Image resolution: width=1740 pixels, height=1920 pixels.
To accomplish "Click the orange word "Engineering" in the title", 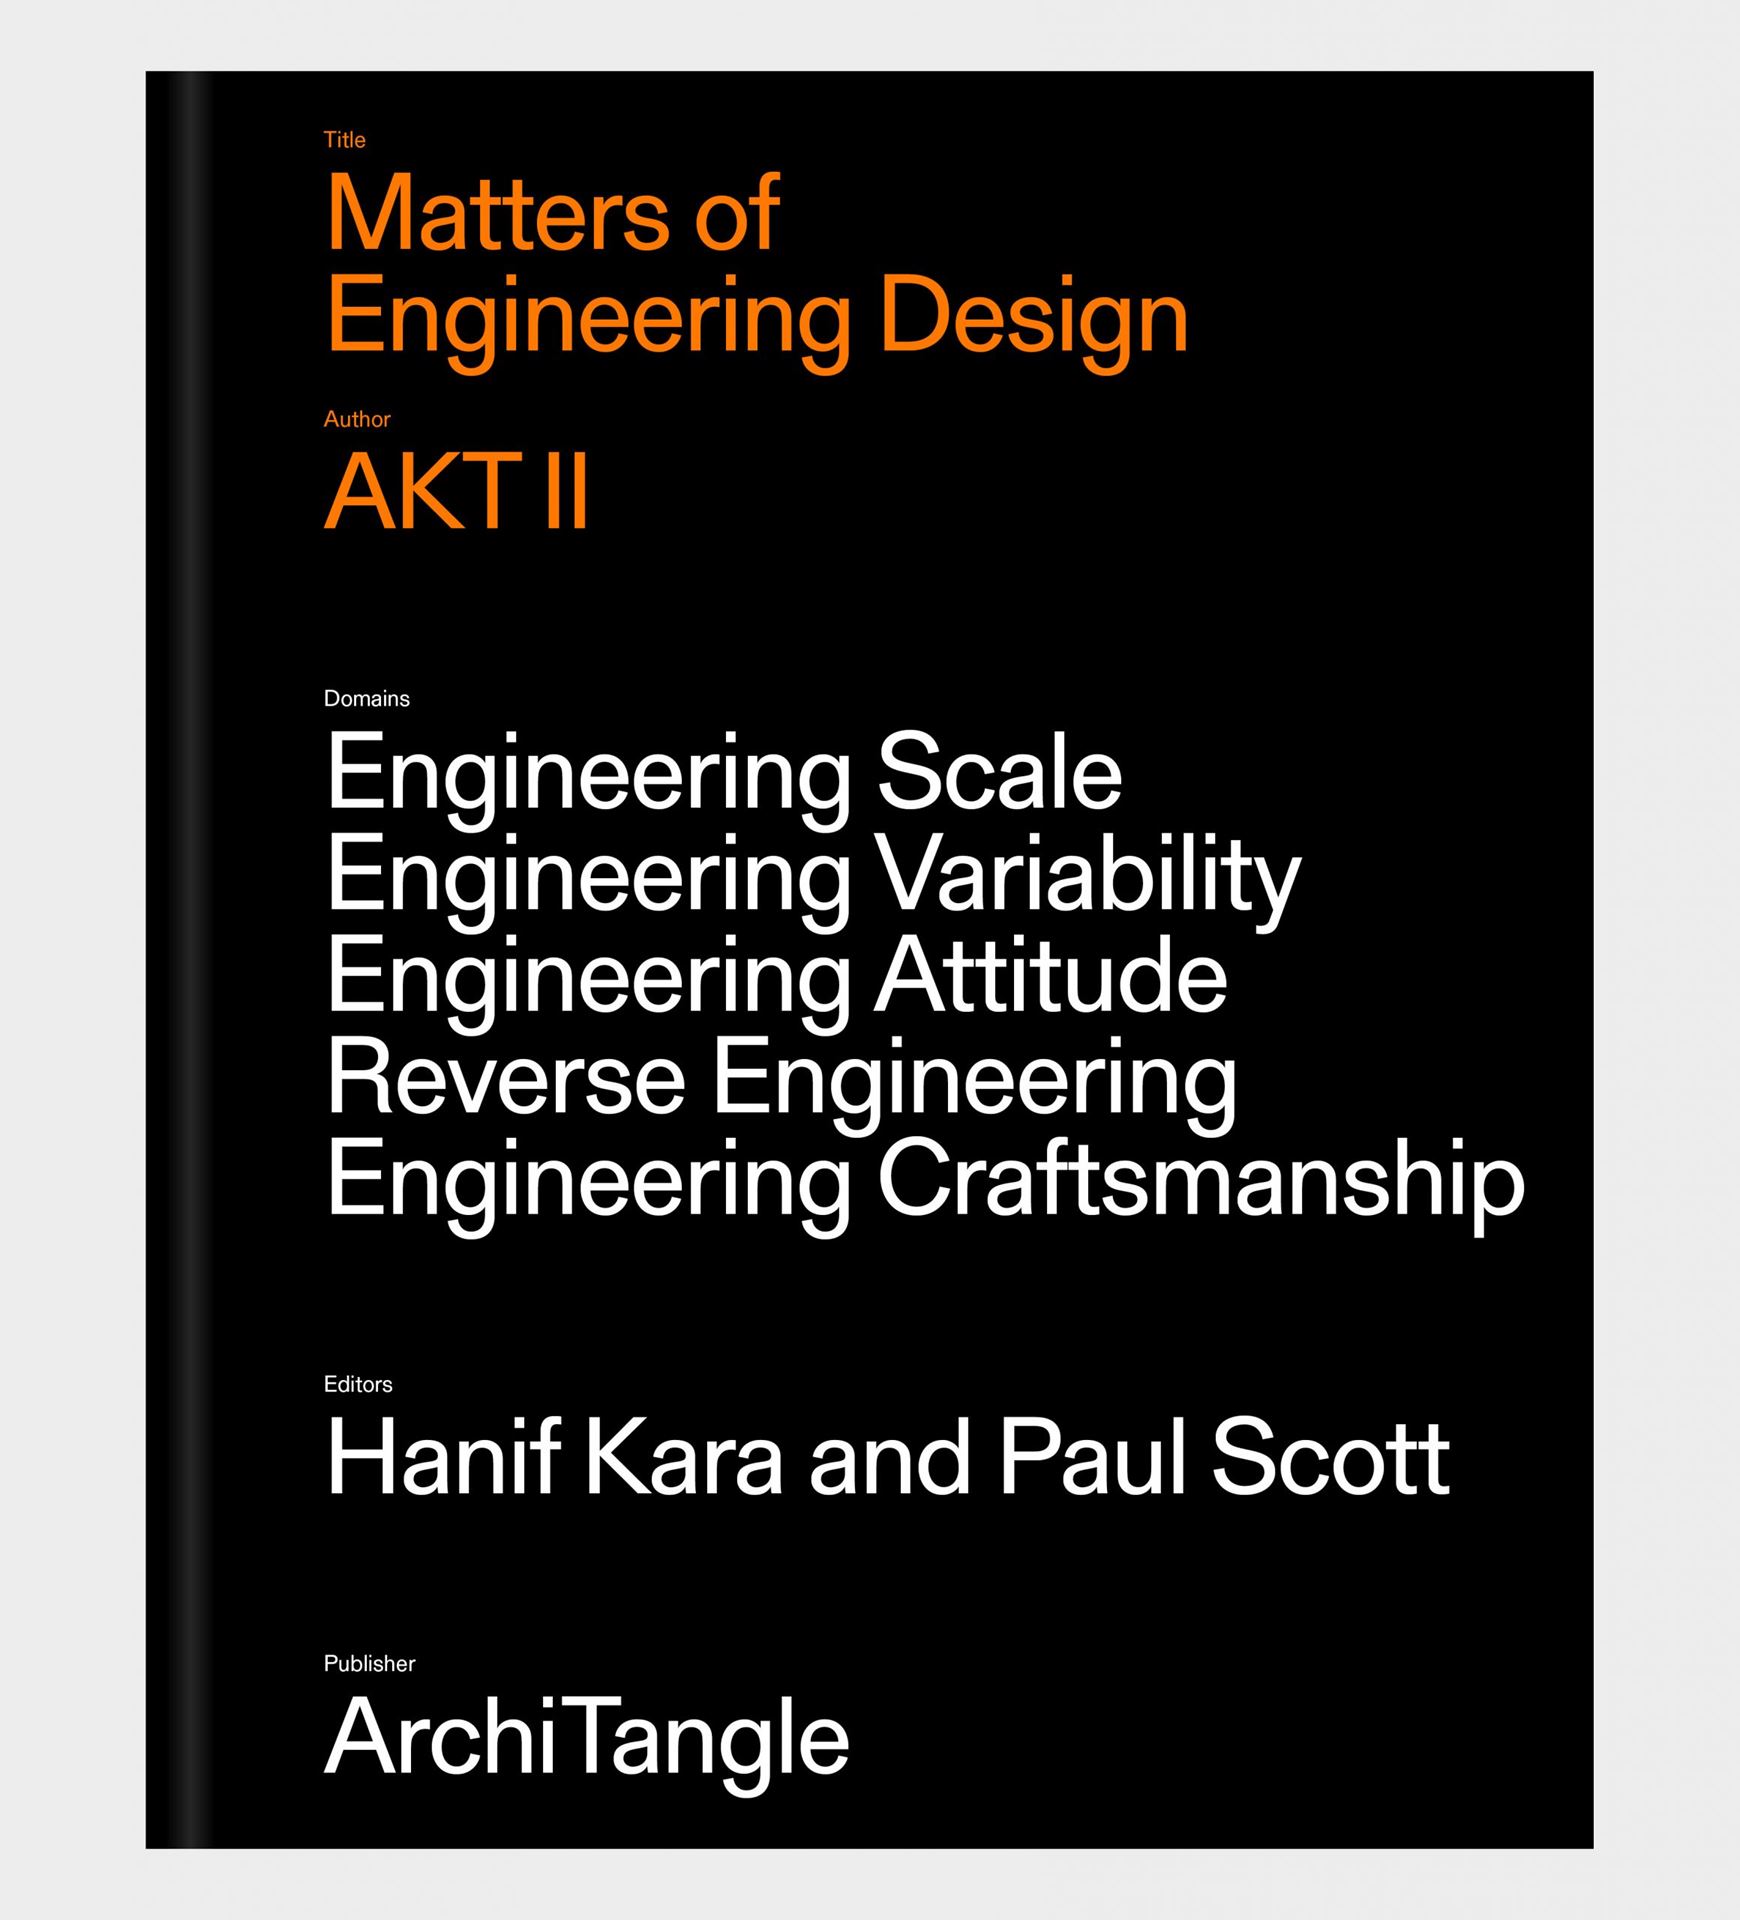I will point(588,318).
